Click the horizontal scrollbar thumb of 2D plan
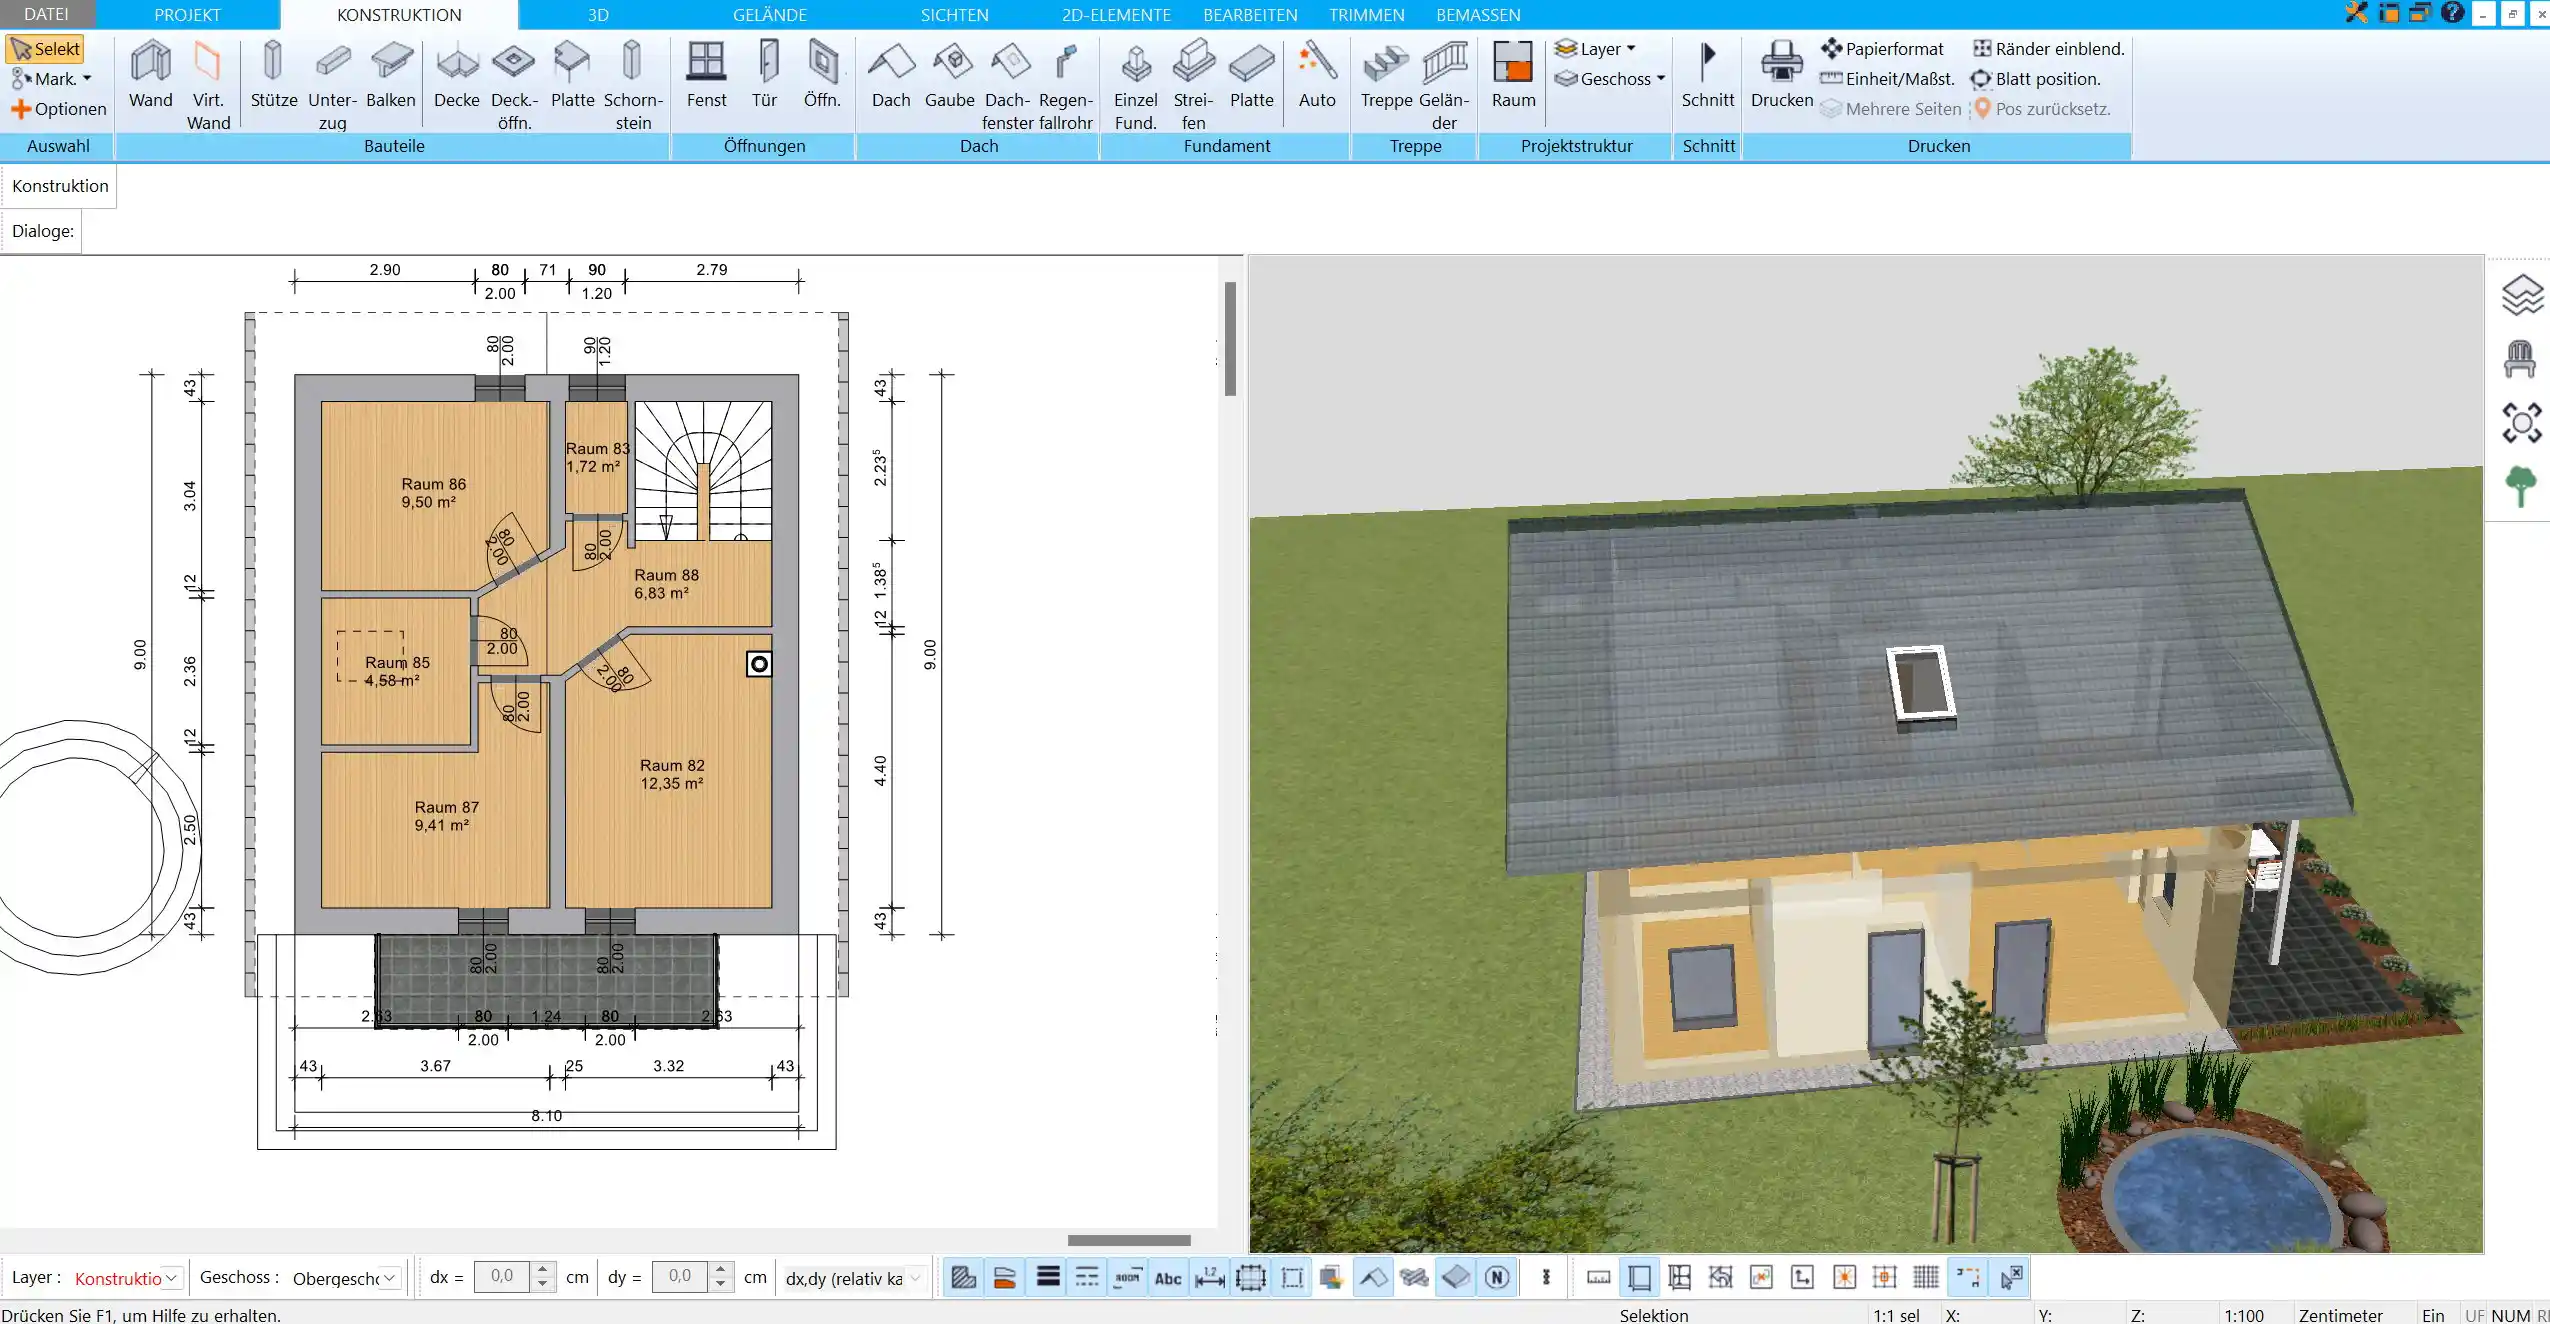 [1129, 1240]
